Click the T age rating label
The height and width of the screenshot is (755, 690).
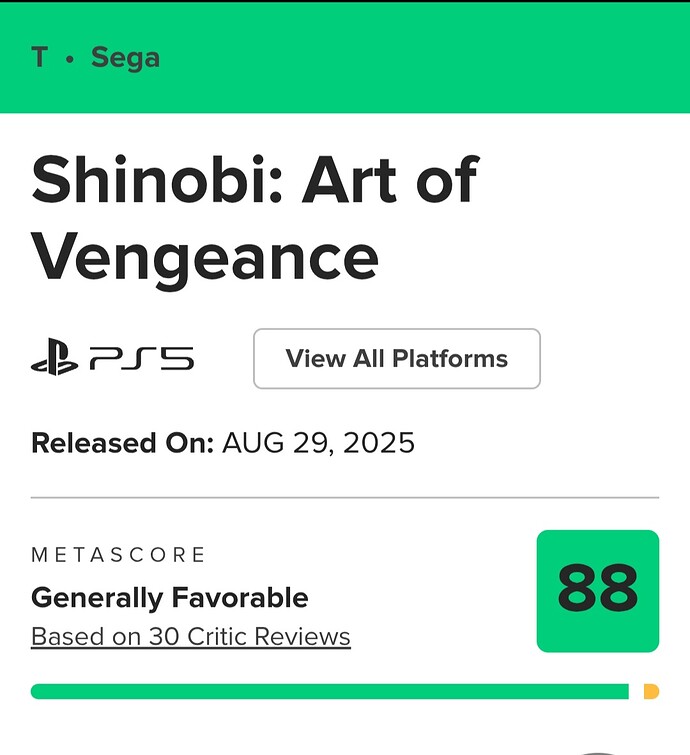[x=40, y=57]
